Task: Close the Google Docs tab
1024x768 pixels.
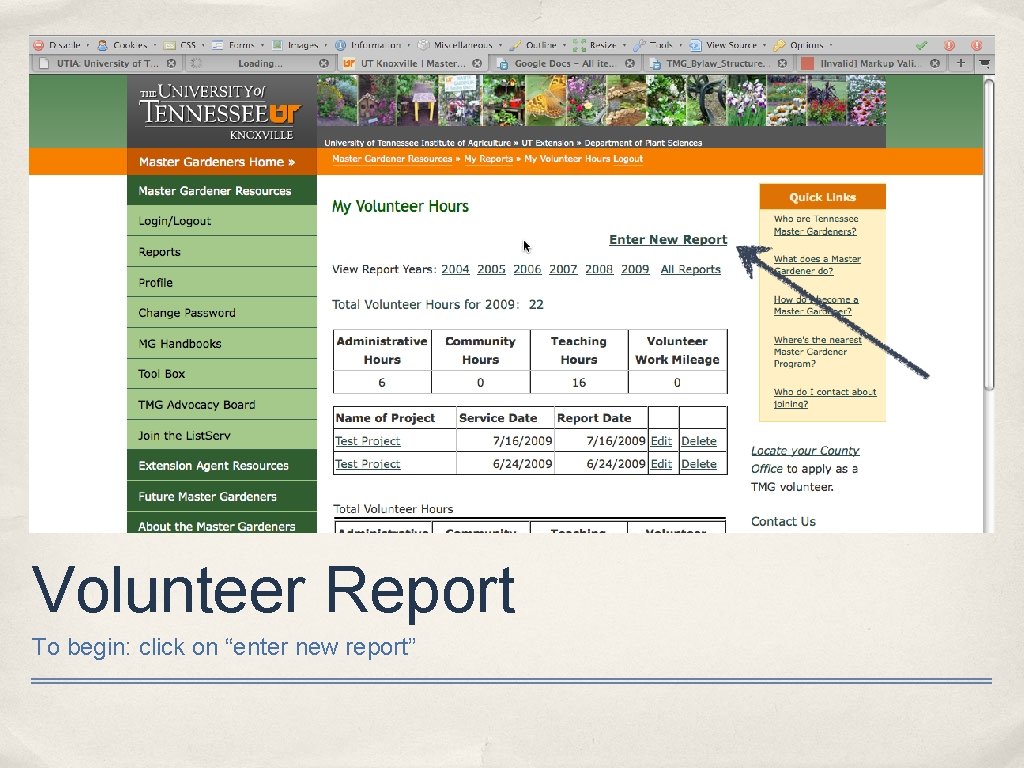Action: pos(630,63)
